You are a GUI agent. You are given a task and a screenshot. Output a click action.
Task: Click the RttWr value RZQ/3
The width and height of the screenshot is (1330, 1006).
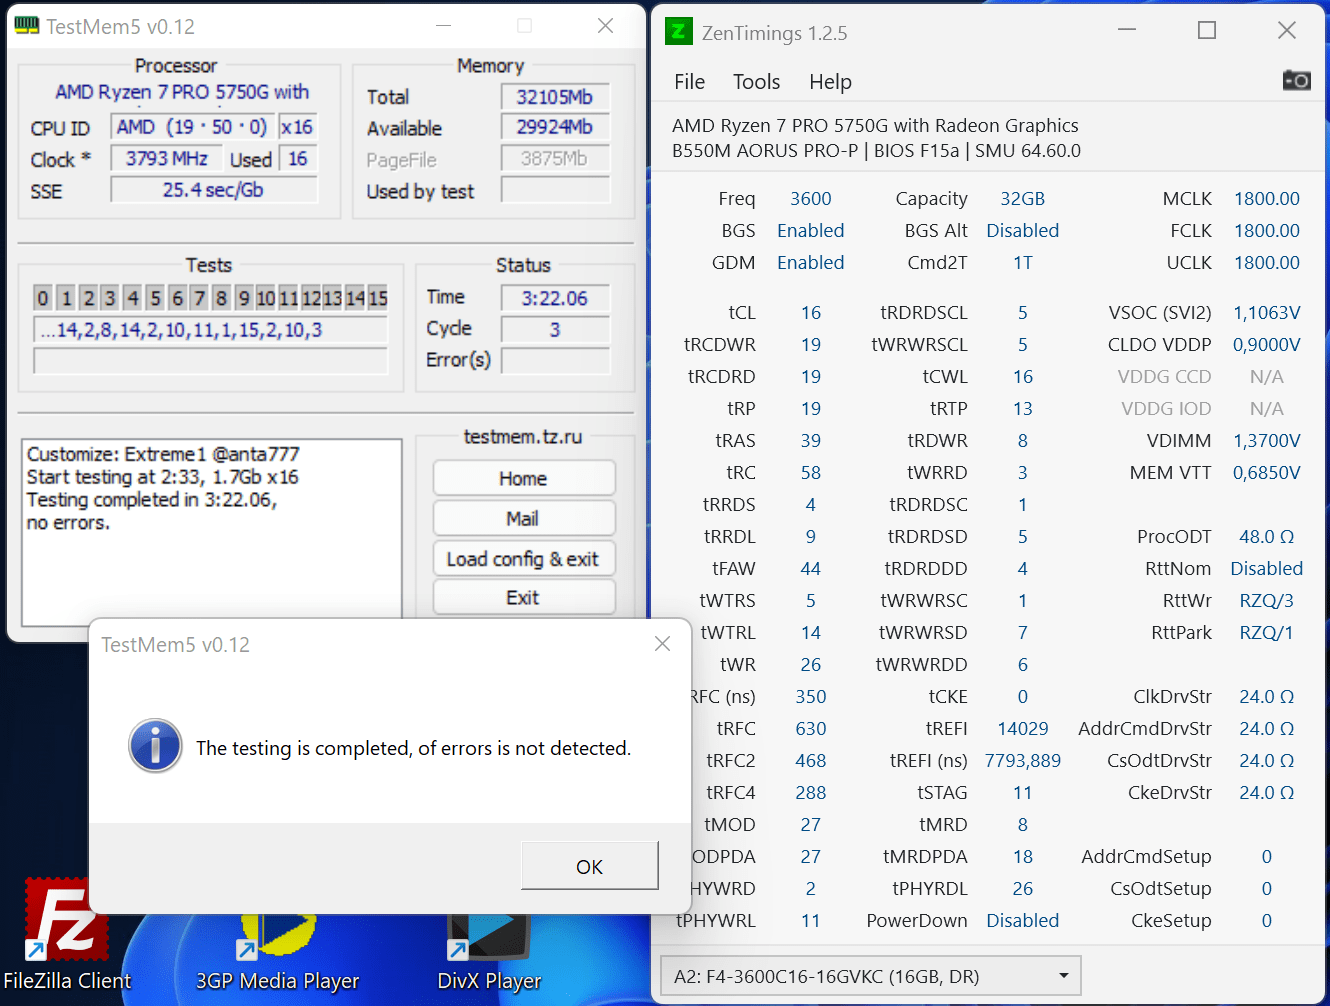point(1267,601)
